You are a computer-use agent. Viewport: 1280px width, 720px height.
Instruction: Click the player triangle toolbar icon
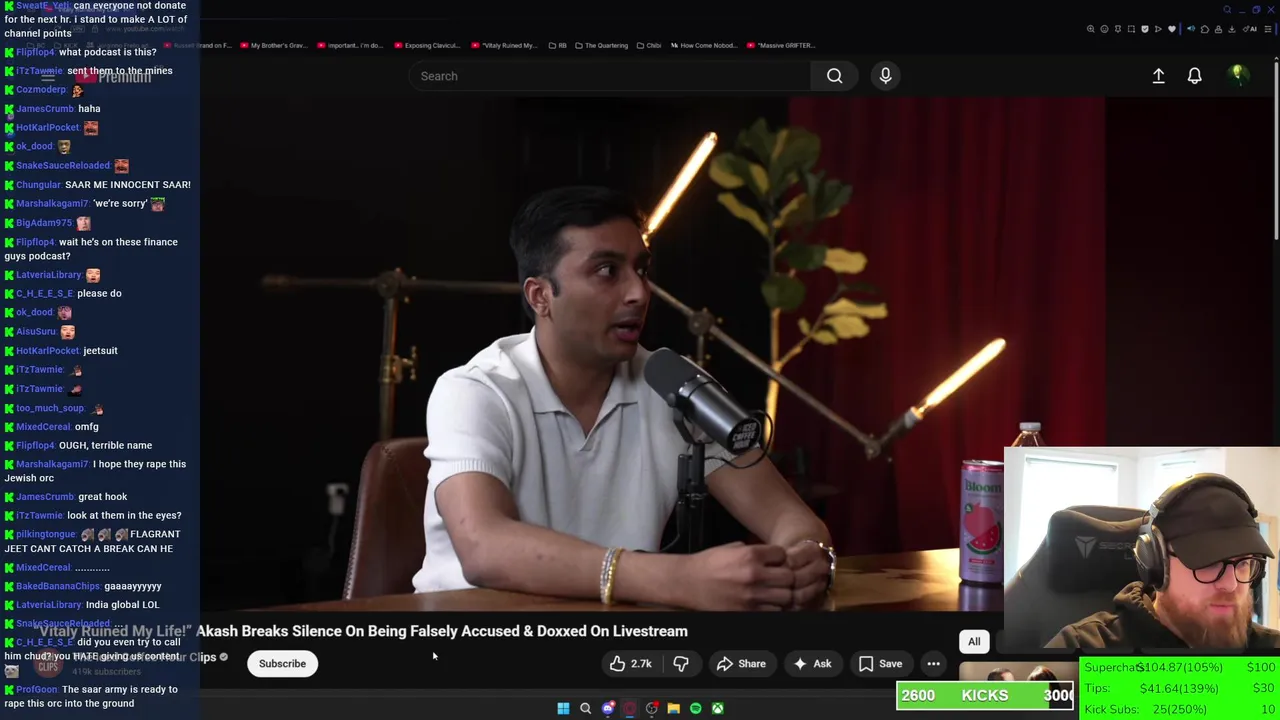[x=1158, y=29]
